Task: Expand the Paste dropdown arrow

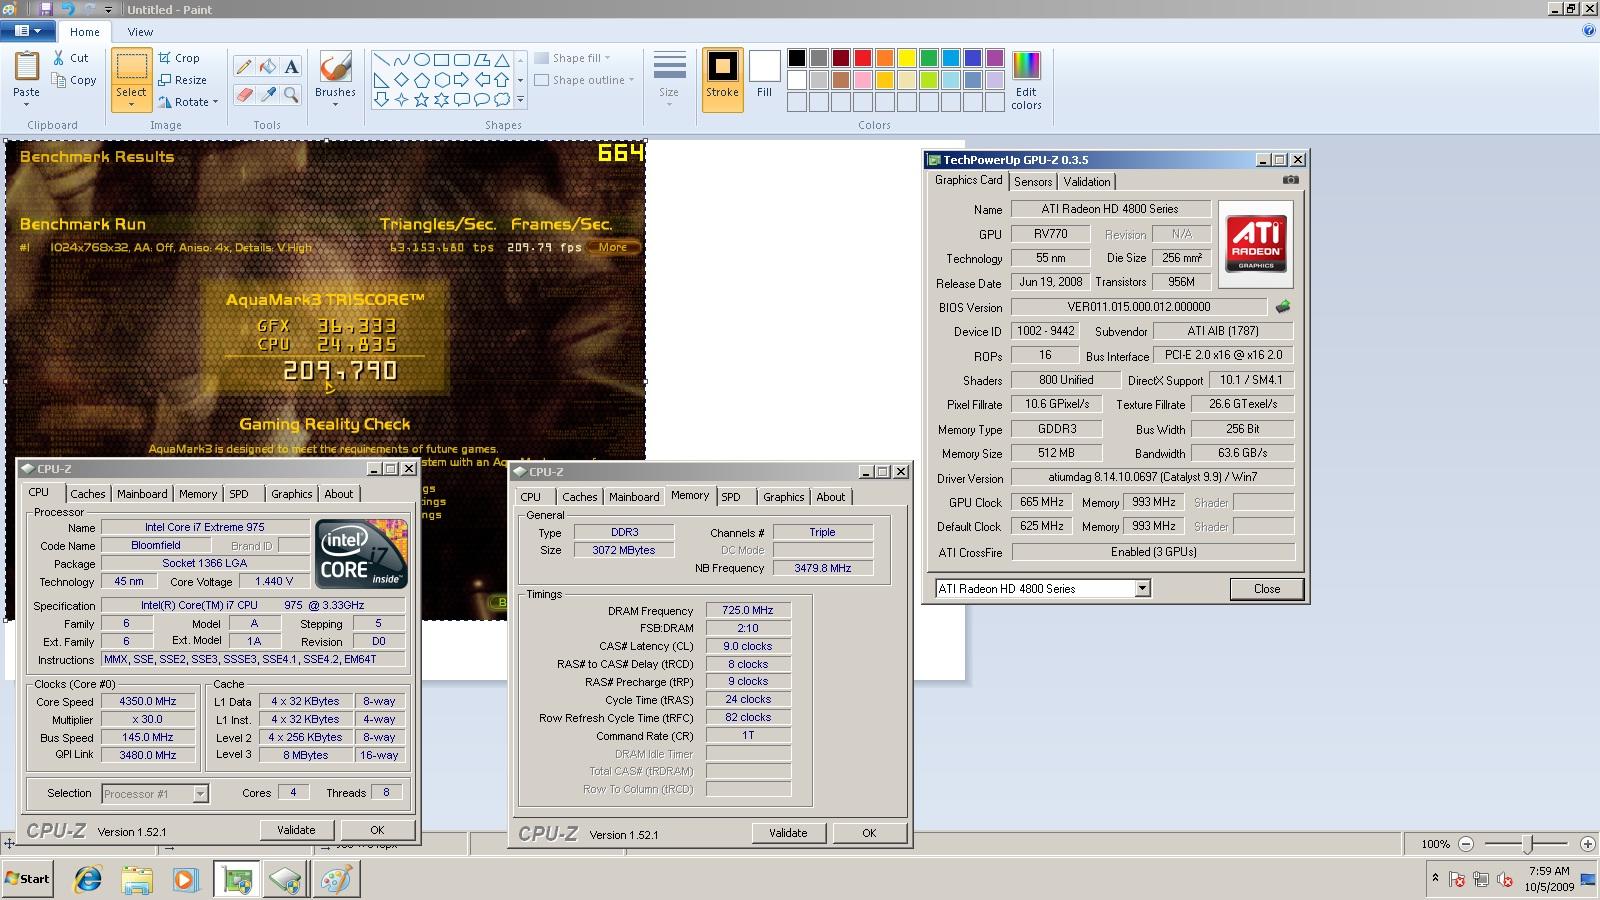Action: tap(26, 104)
